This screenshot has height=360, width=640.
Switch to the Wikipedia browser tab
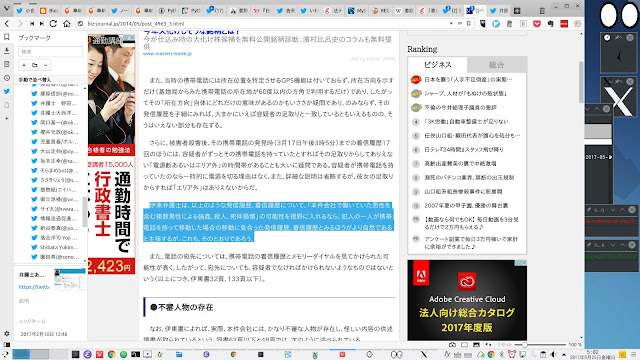click(x=404, y=11)
